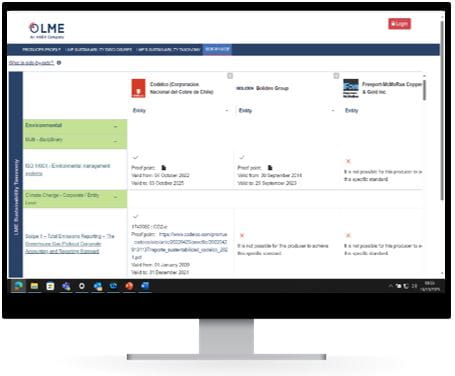
Task: Open the 'What is side-by-side?' link
Action: pyautogui.click(x=32, y=63)
